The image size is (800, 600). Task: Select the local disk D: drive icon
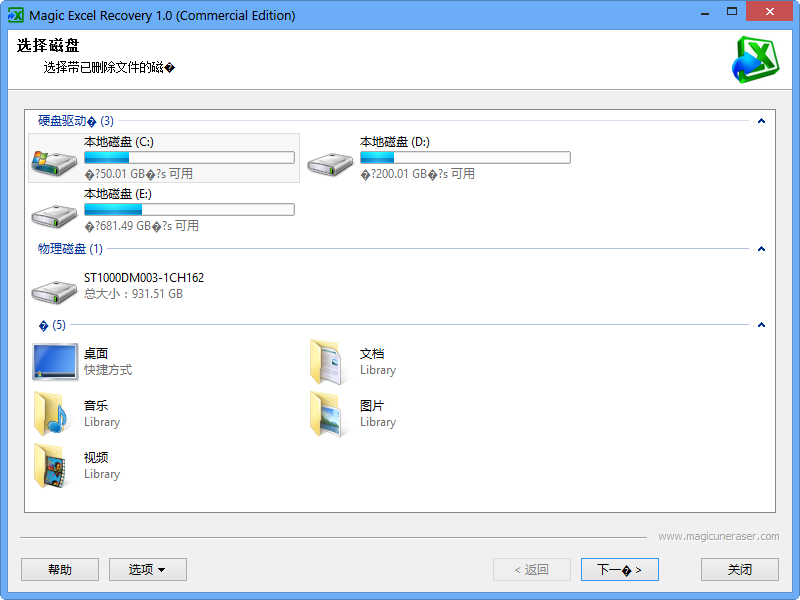coord(330,164)
